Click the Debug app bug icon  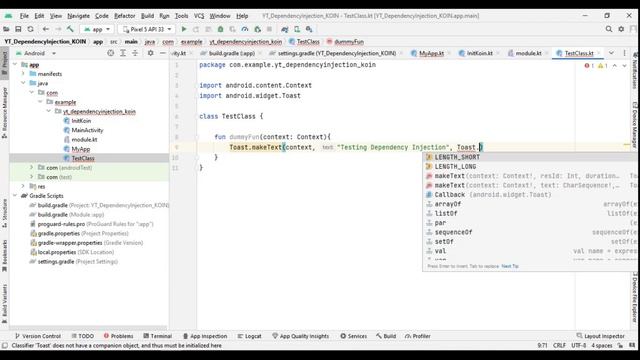coord(220,29)
